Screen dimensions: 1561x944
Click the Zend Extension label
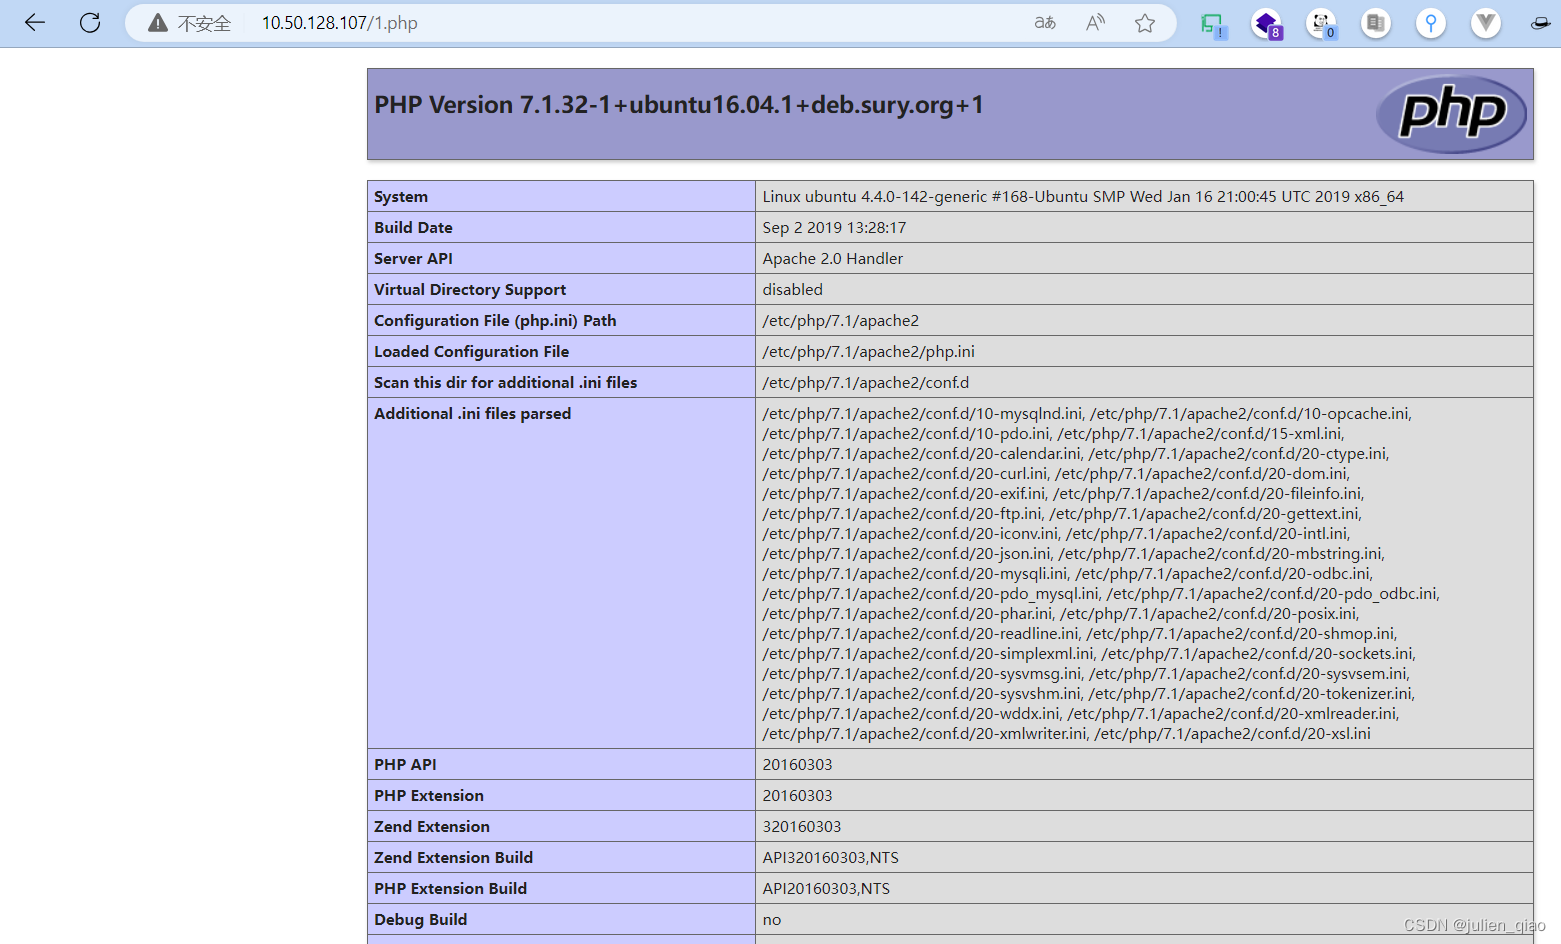(432, 827)
